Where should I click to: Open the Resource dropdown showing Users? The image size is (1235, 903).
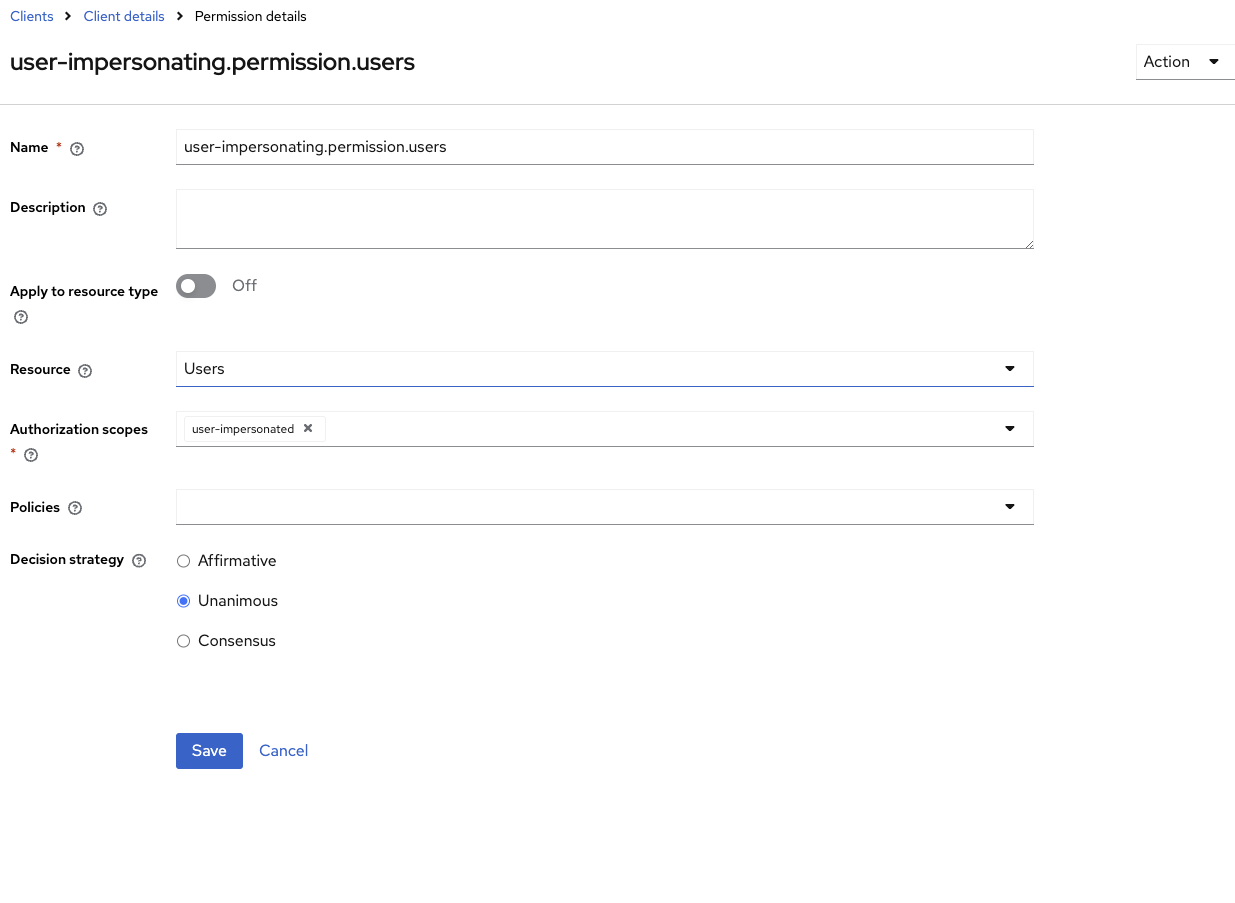point(1010,369)
